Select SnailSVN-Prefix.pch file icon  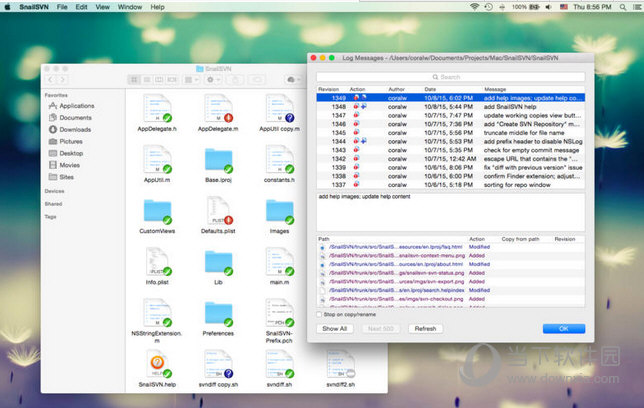(280, 313)
